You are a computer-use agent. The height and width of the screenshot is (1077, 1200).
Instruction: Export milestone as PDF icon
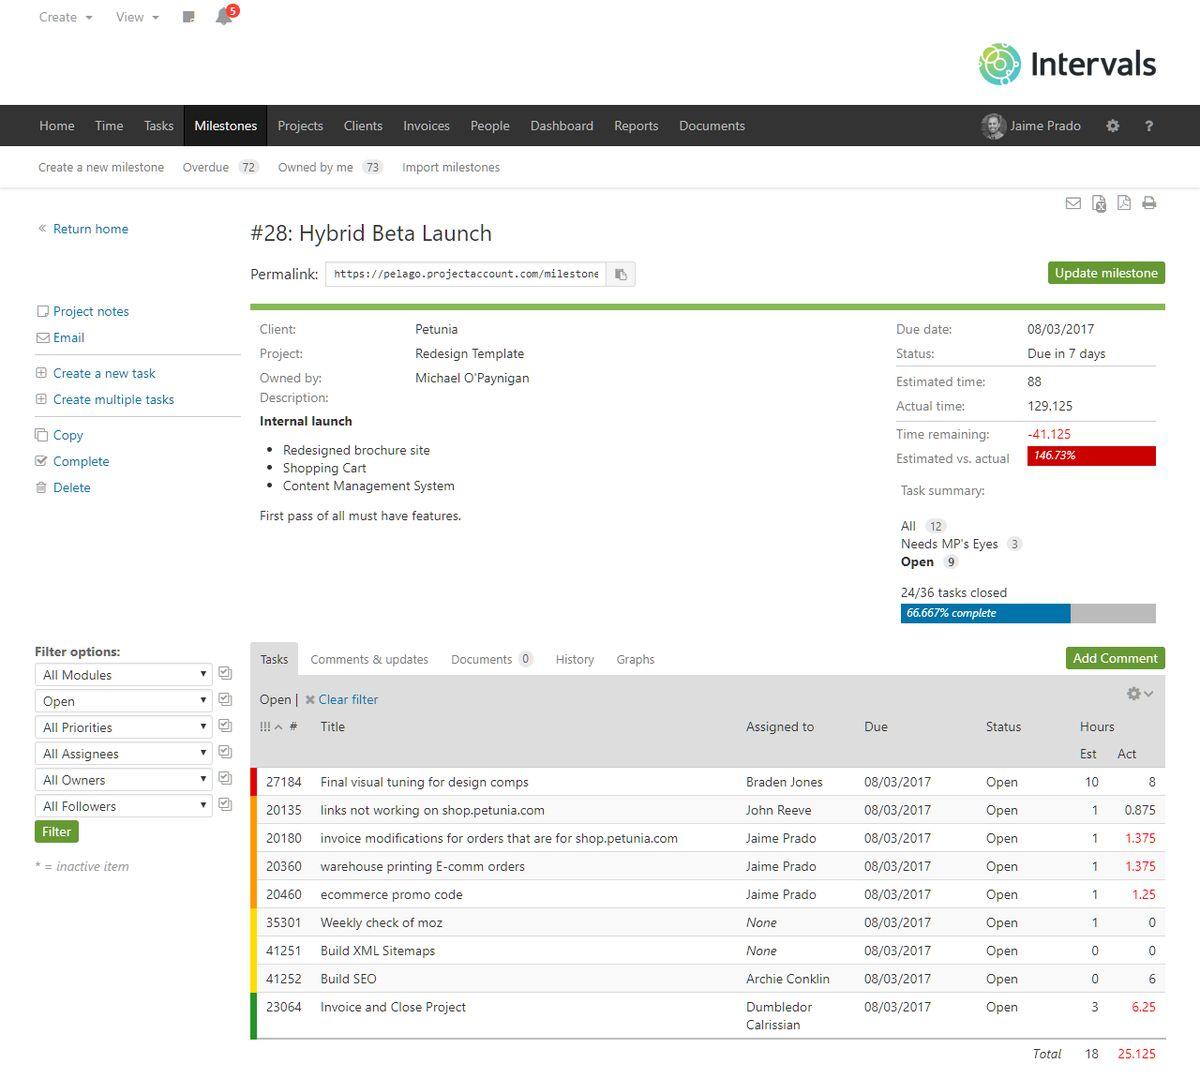coord(1124,203)
